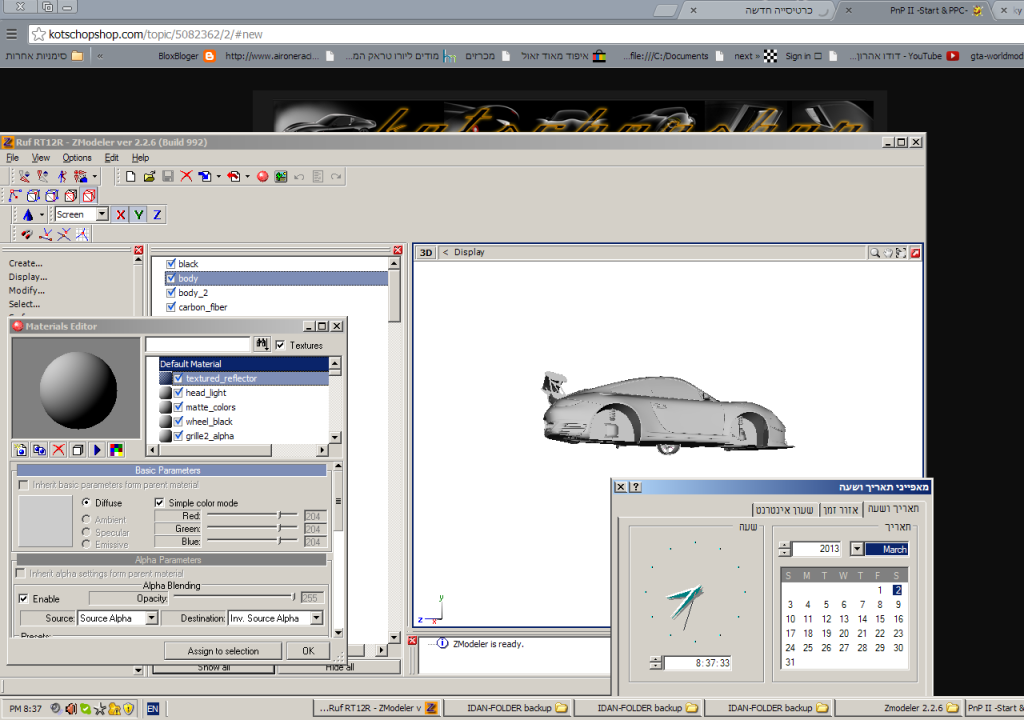Click the binoculars find icon in Materials Editor
Viewport: 1024px width, 720px height.
point(262,345)
